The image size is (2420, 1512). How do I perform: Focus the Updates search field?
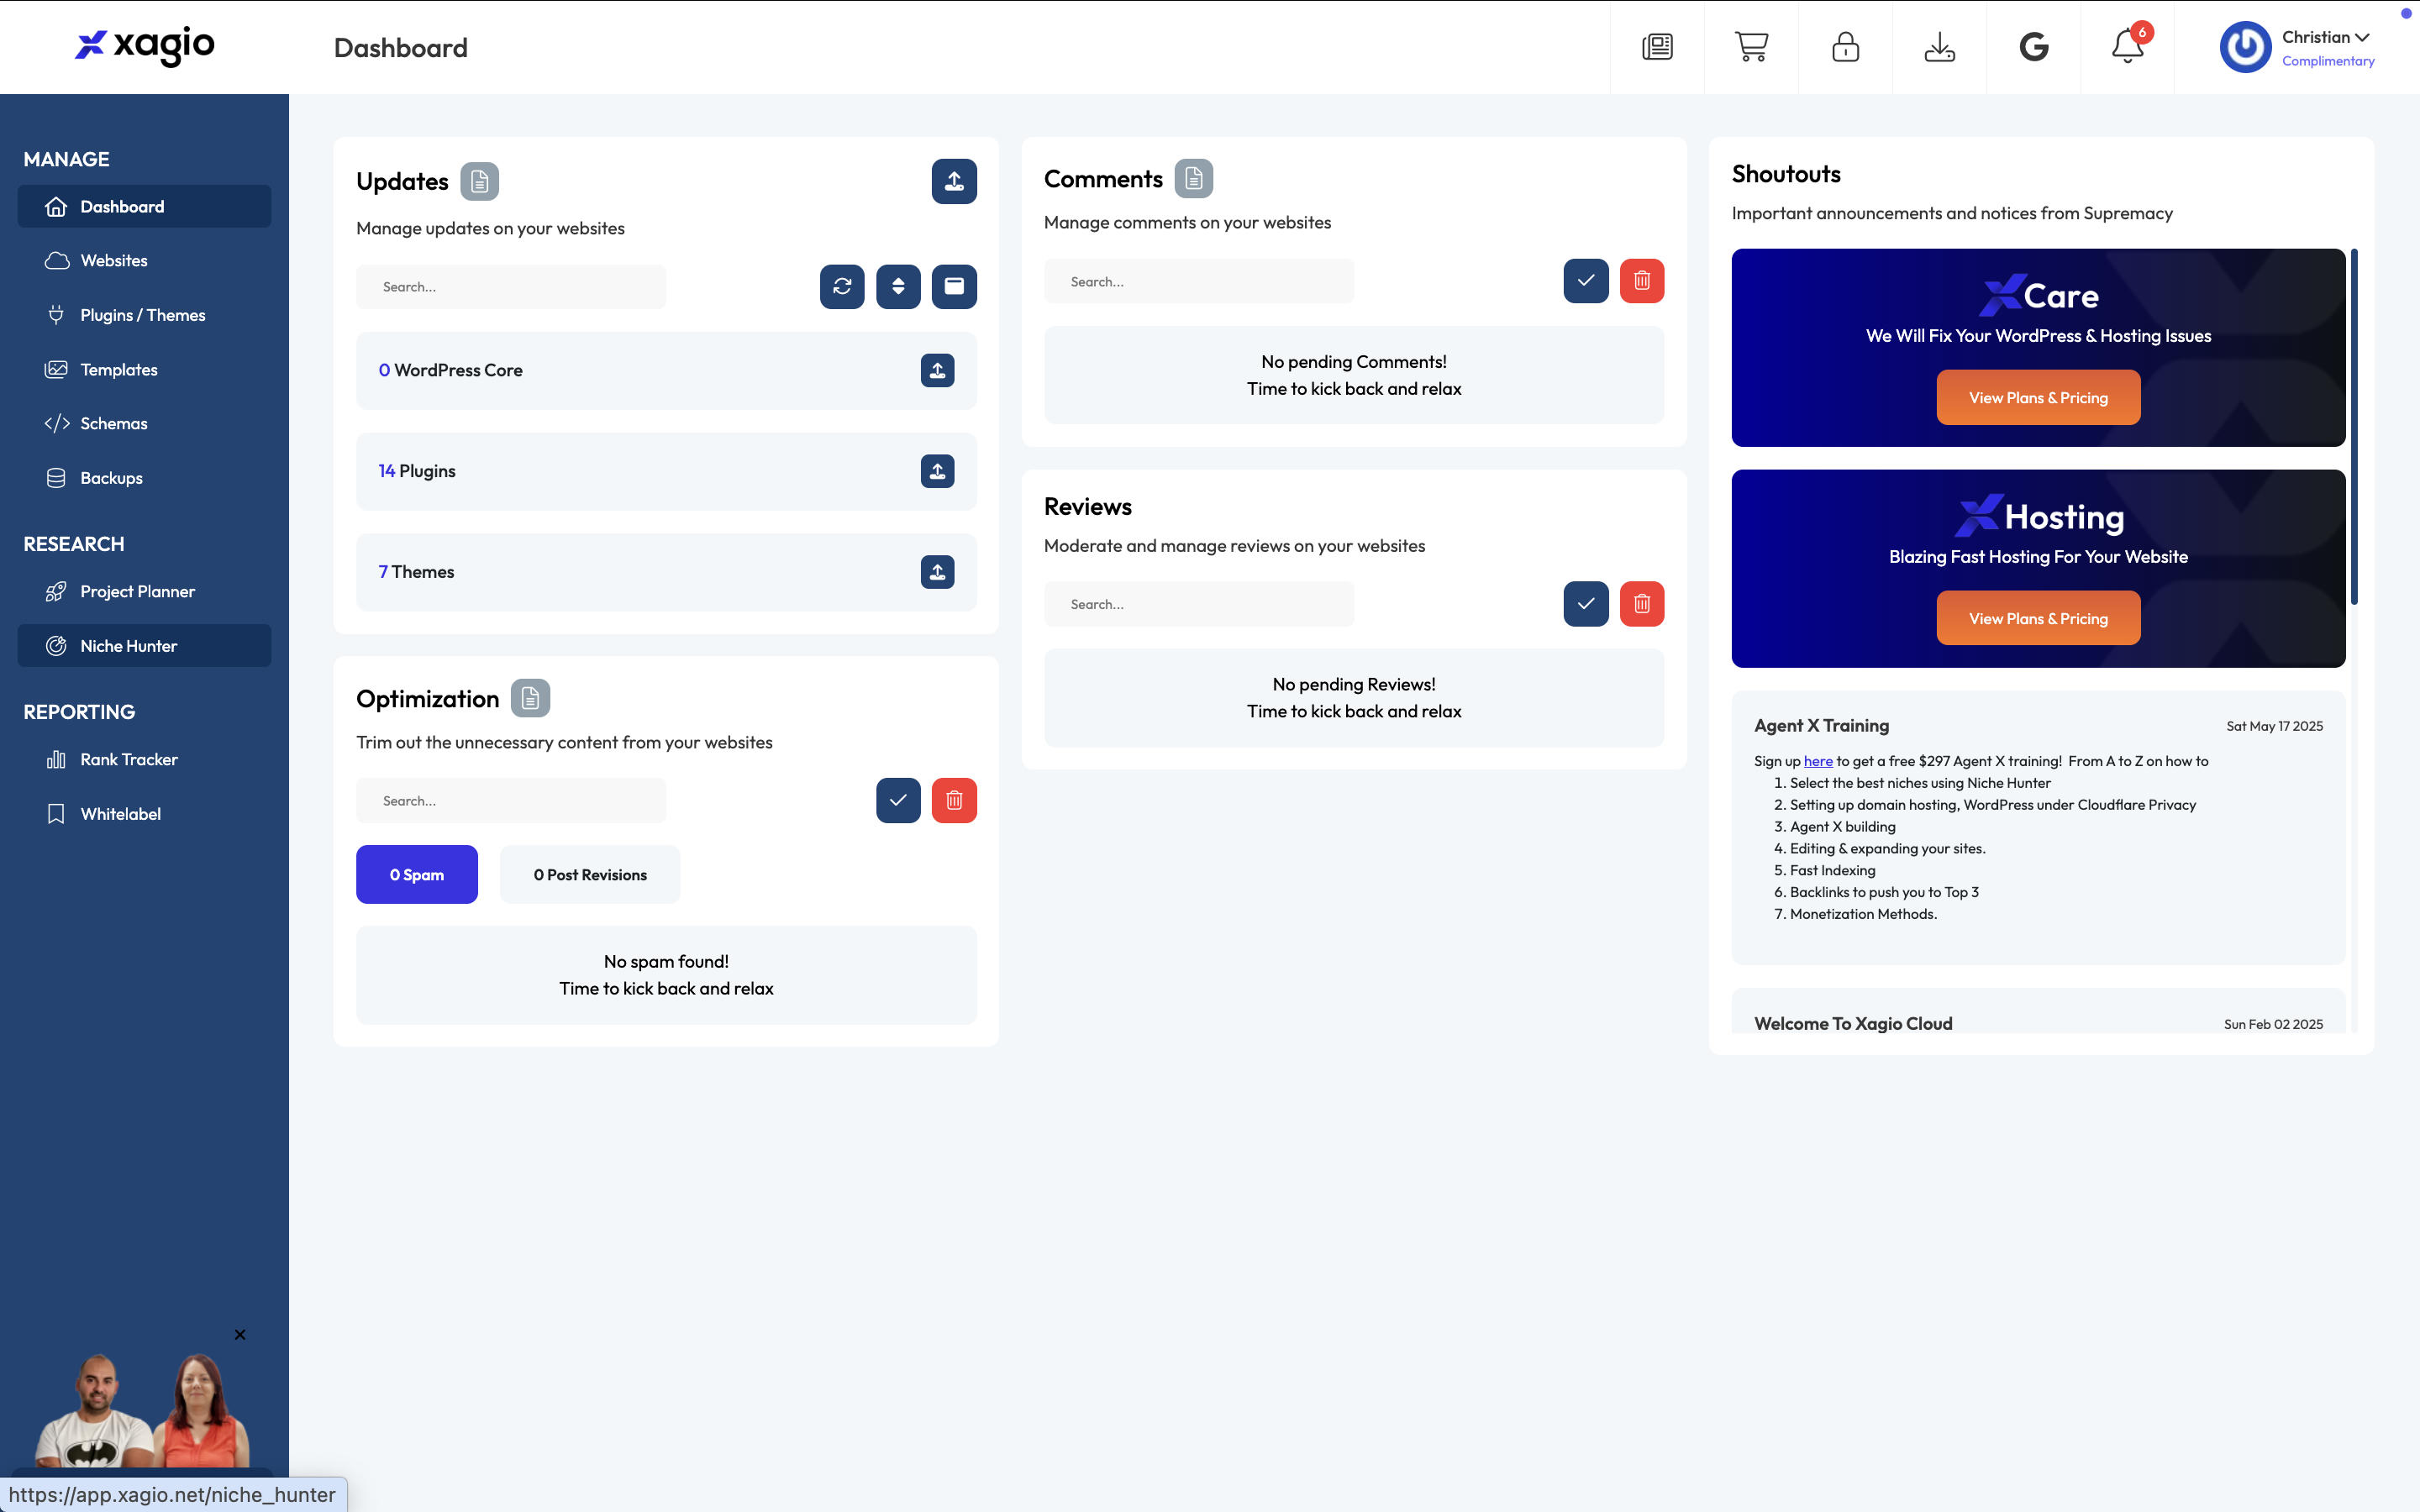click(x=511, y=287)
